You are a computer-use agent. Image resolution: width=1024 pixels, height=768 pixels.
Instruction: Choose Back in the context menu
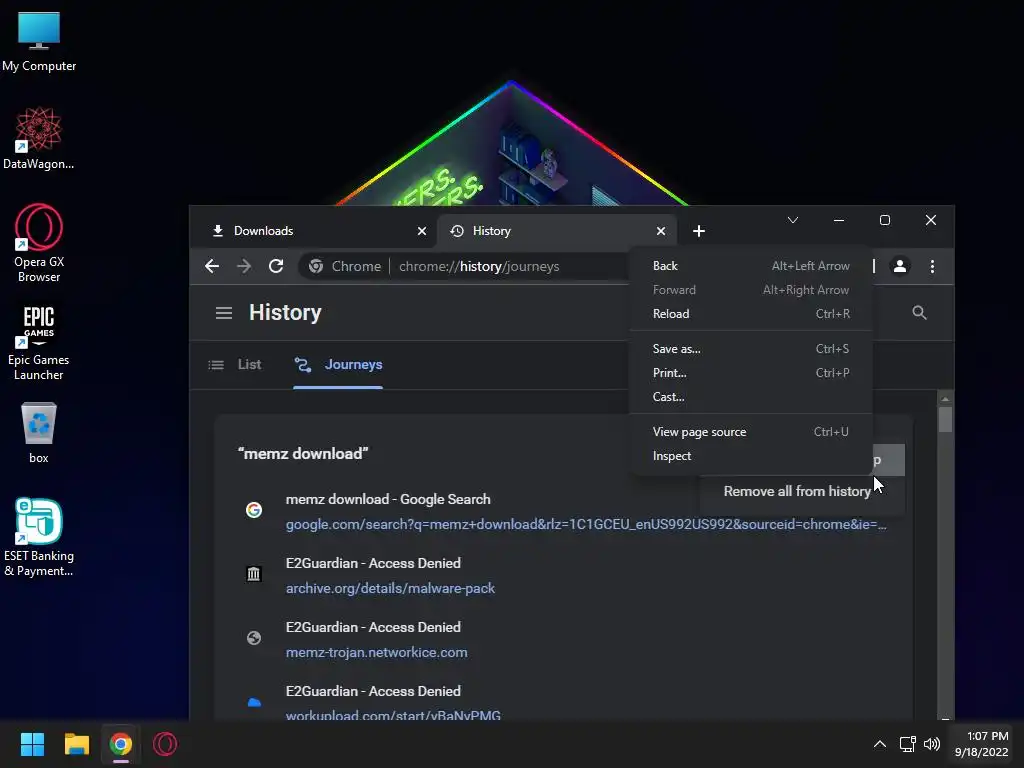[x=751, y=266]
